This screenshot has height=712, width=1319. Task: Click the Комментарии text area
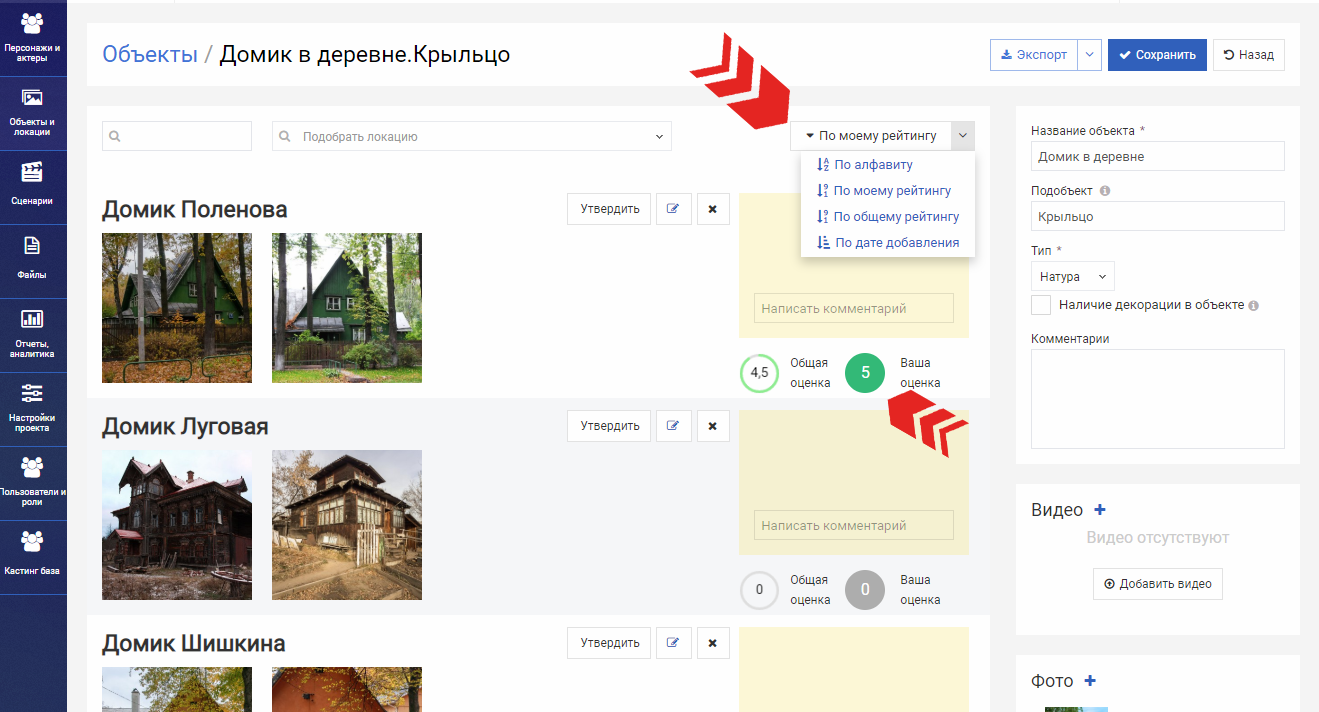[x=1158, y=399]
